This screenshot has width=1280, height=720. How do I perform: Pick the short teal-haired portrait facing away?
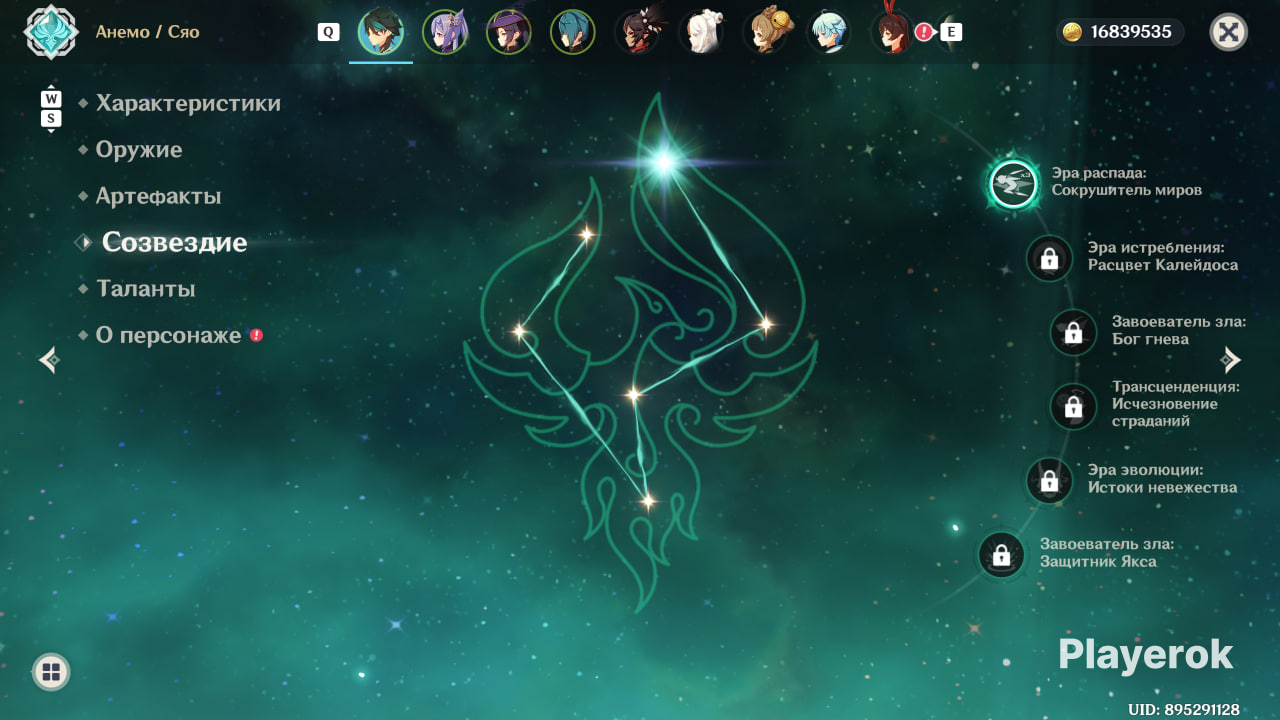point(573,32)
